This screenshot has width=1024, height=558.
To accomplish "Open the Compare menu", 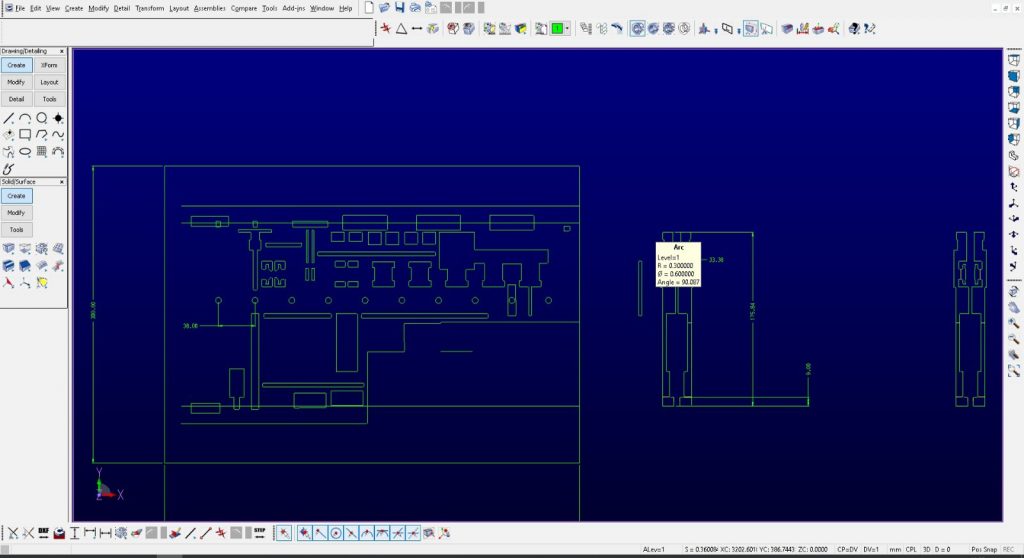I will (244, 8).
